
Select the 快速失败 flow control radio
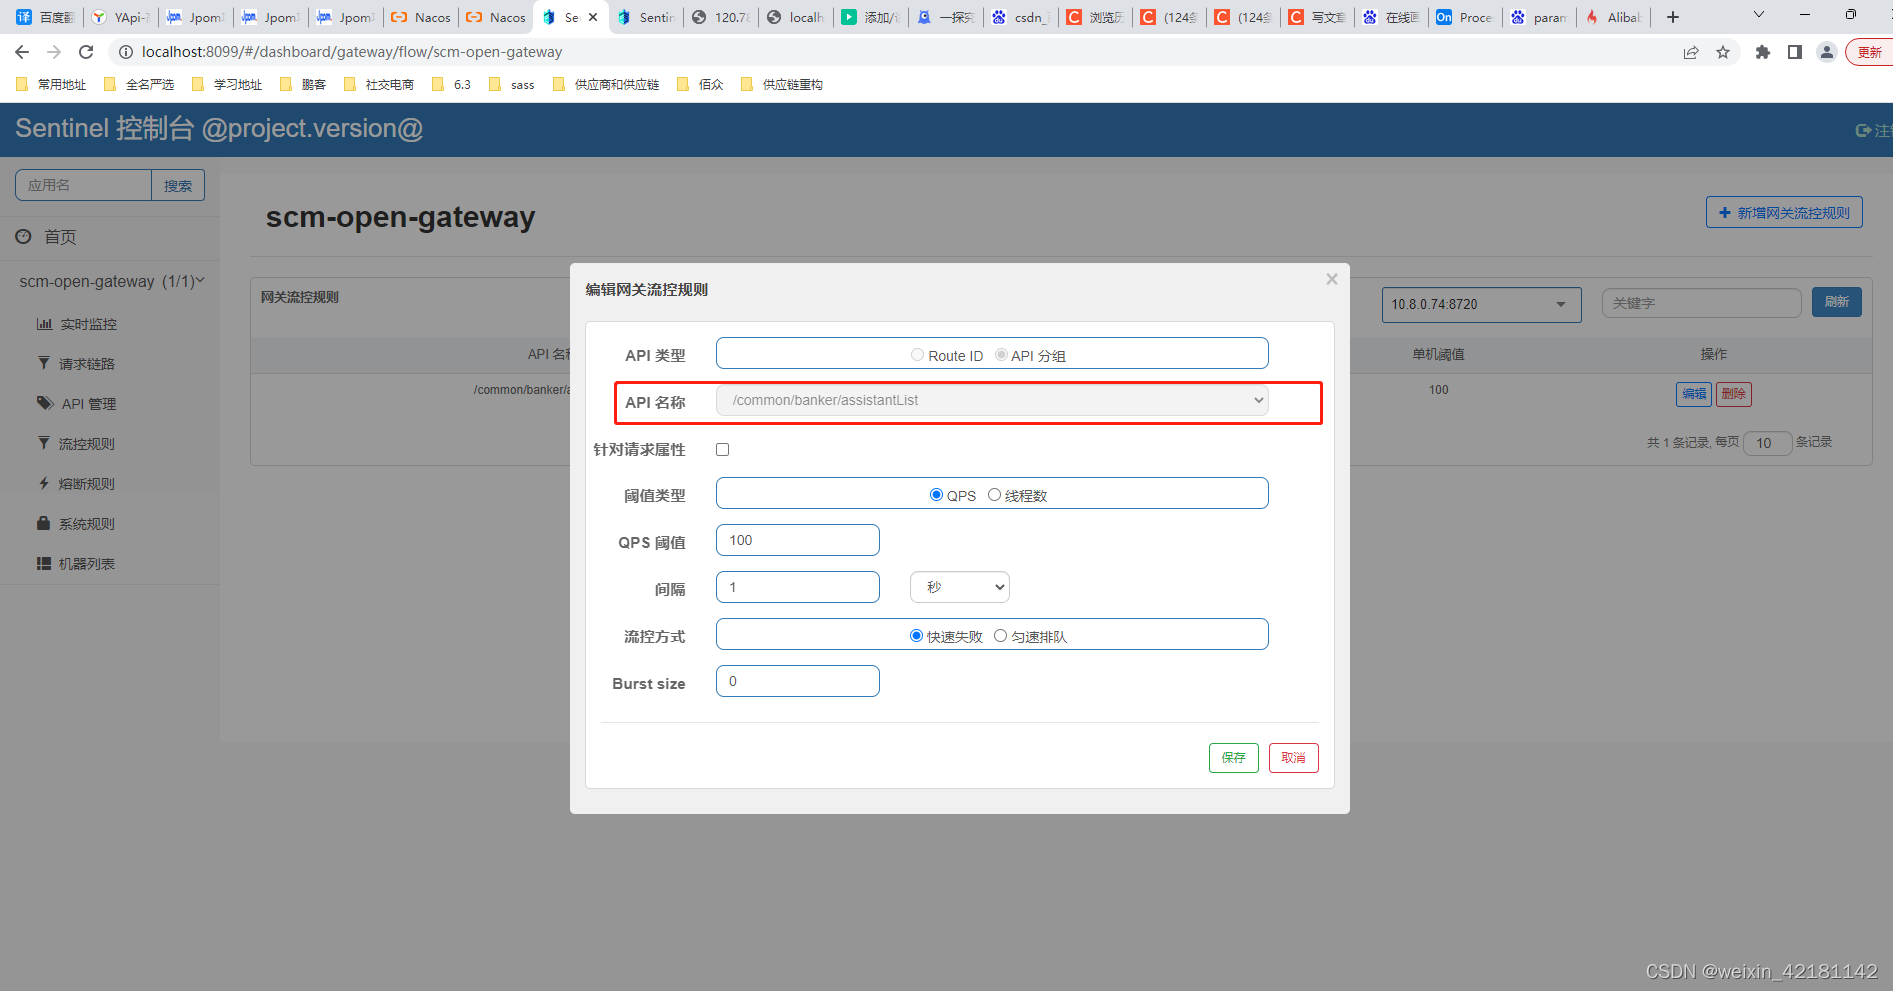[x=916, y=636]
